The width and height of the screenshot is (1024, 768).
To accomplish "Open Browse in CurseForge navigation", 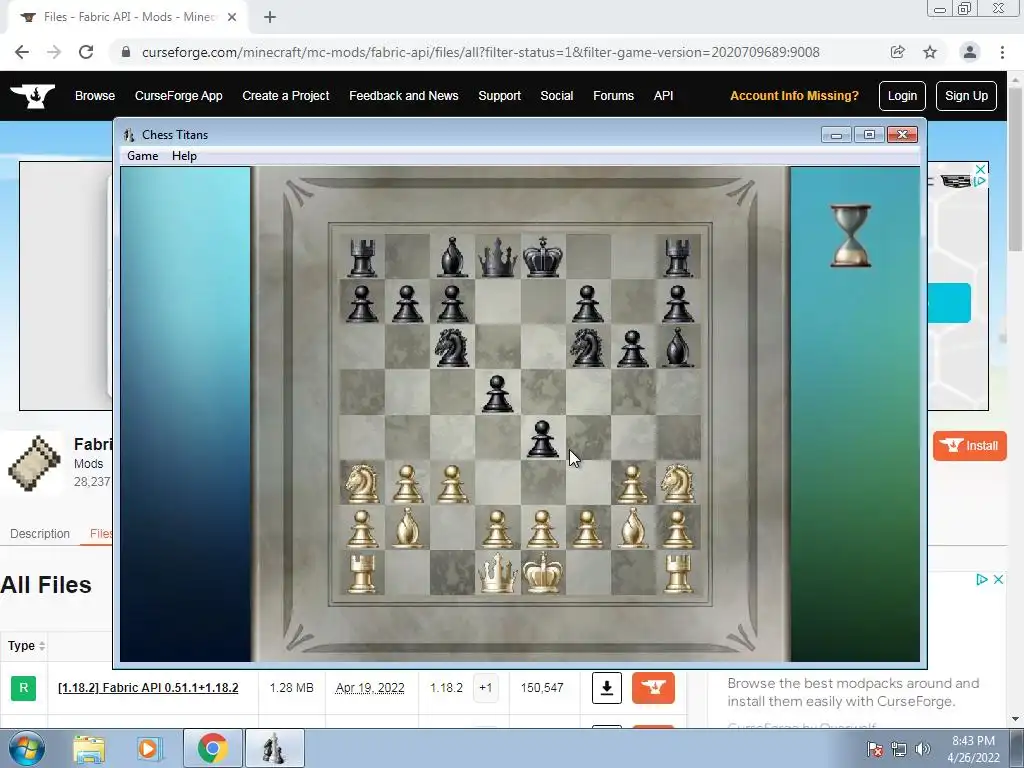I will (95, 96).
